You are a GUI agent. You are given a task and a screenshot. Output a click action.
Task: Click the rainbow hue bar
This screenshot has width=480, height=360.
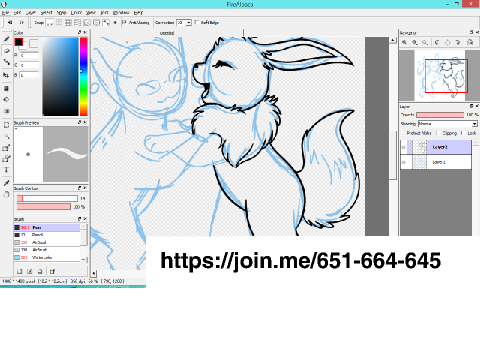click(x=83, y=77)
